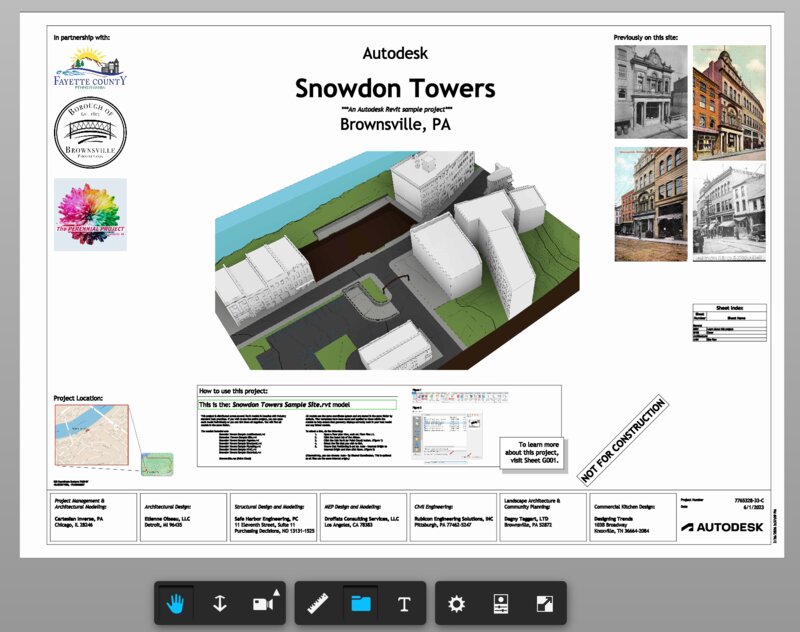Select the camera walkthrough tool
The width and height of the screenshot is (800, 632).
pyautogui.click(x=265, y=602)
